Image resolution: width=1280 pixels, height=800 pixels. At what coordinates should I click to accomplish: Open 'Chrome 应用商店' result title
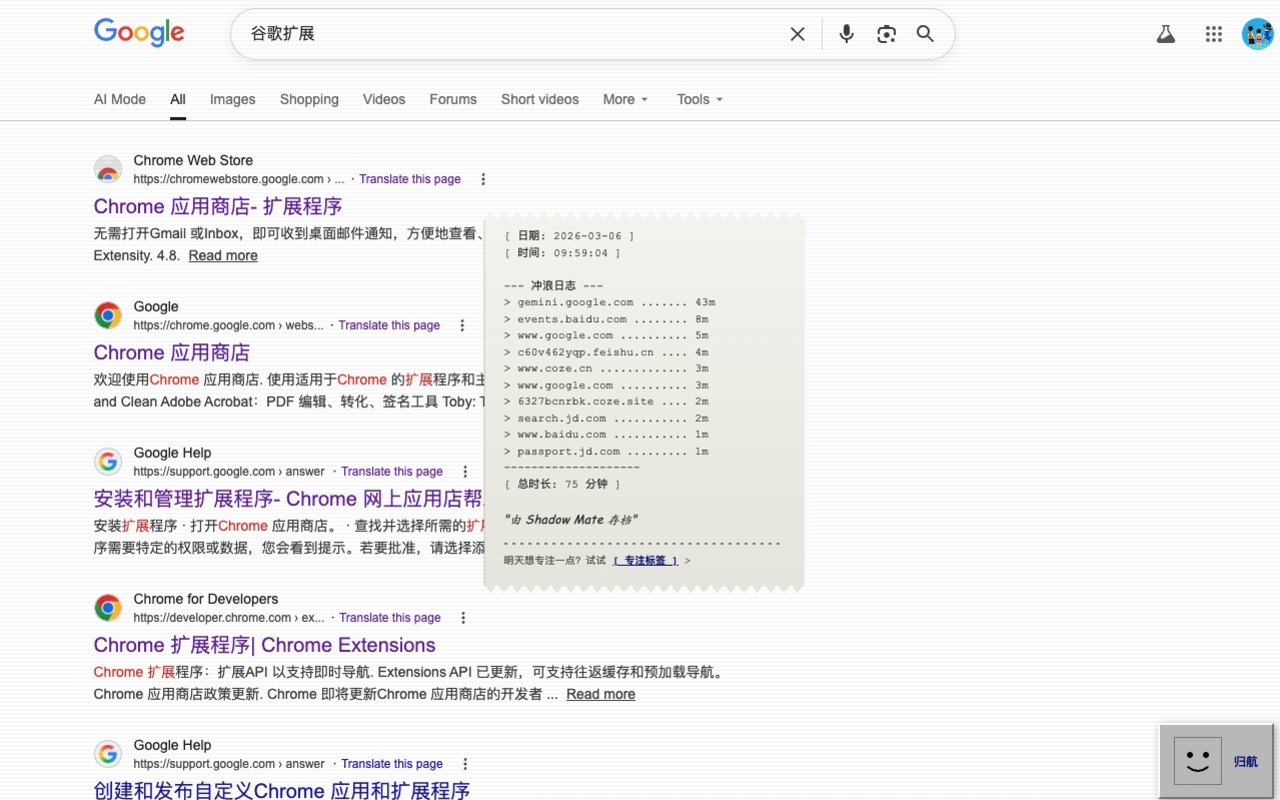pyautogui.click(x=172, y=352)
